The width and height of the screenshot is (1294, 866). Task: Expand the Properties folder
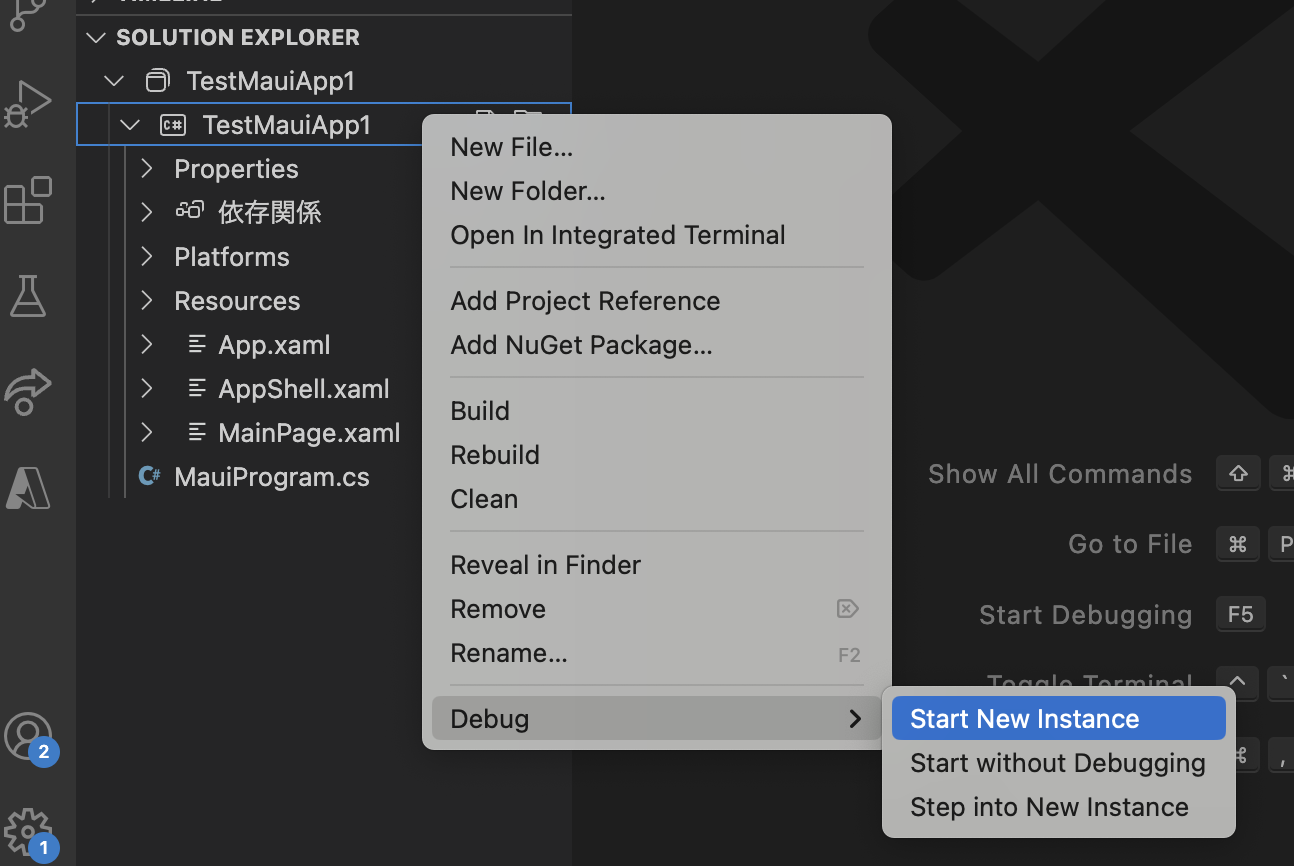(147, 169)
